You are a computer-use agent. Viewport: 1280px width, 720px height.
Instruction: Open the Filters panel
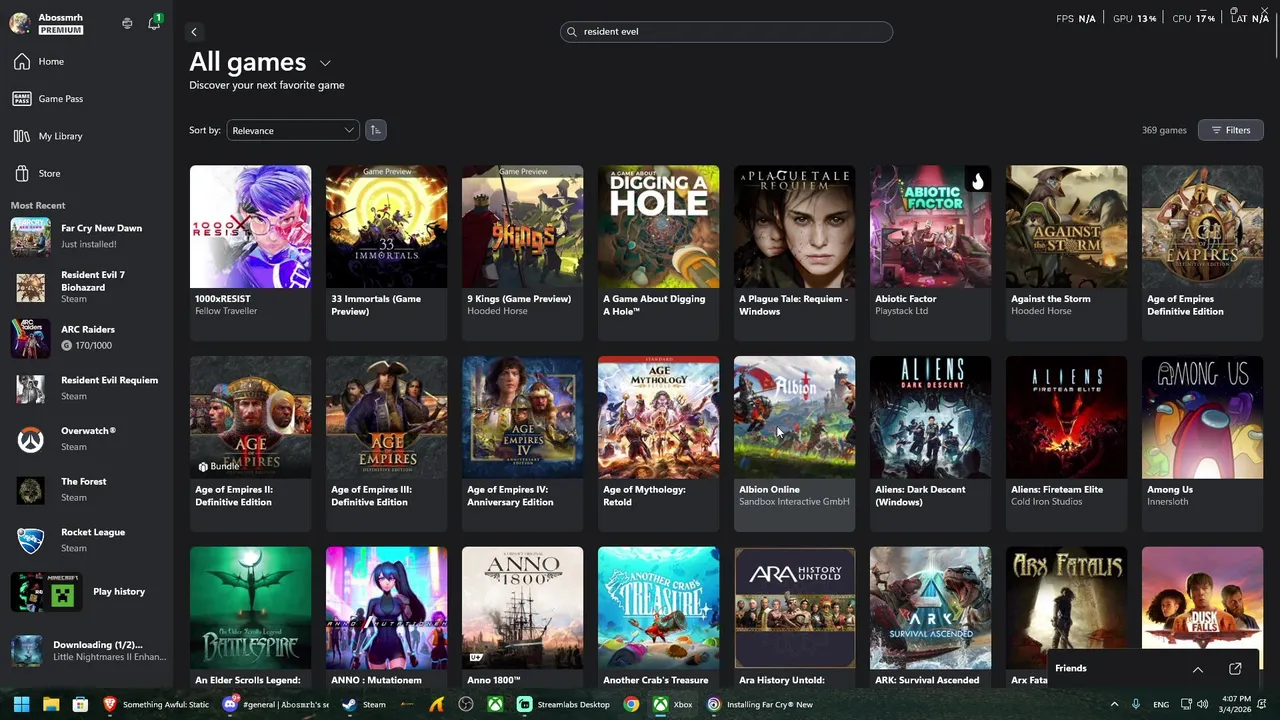point(1231,130)
